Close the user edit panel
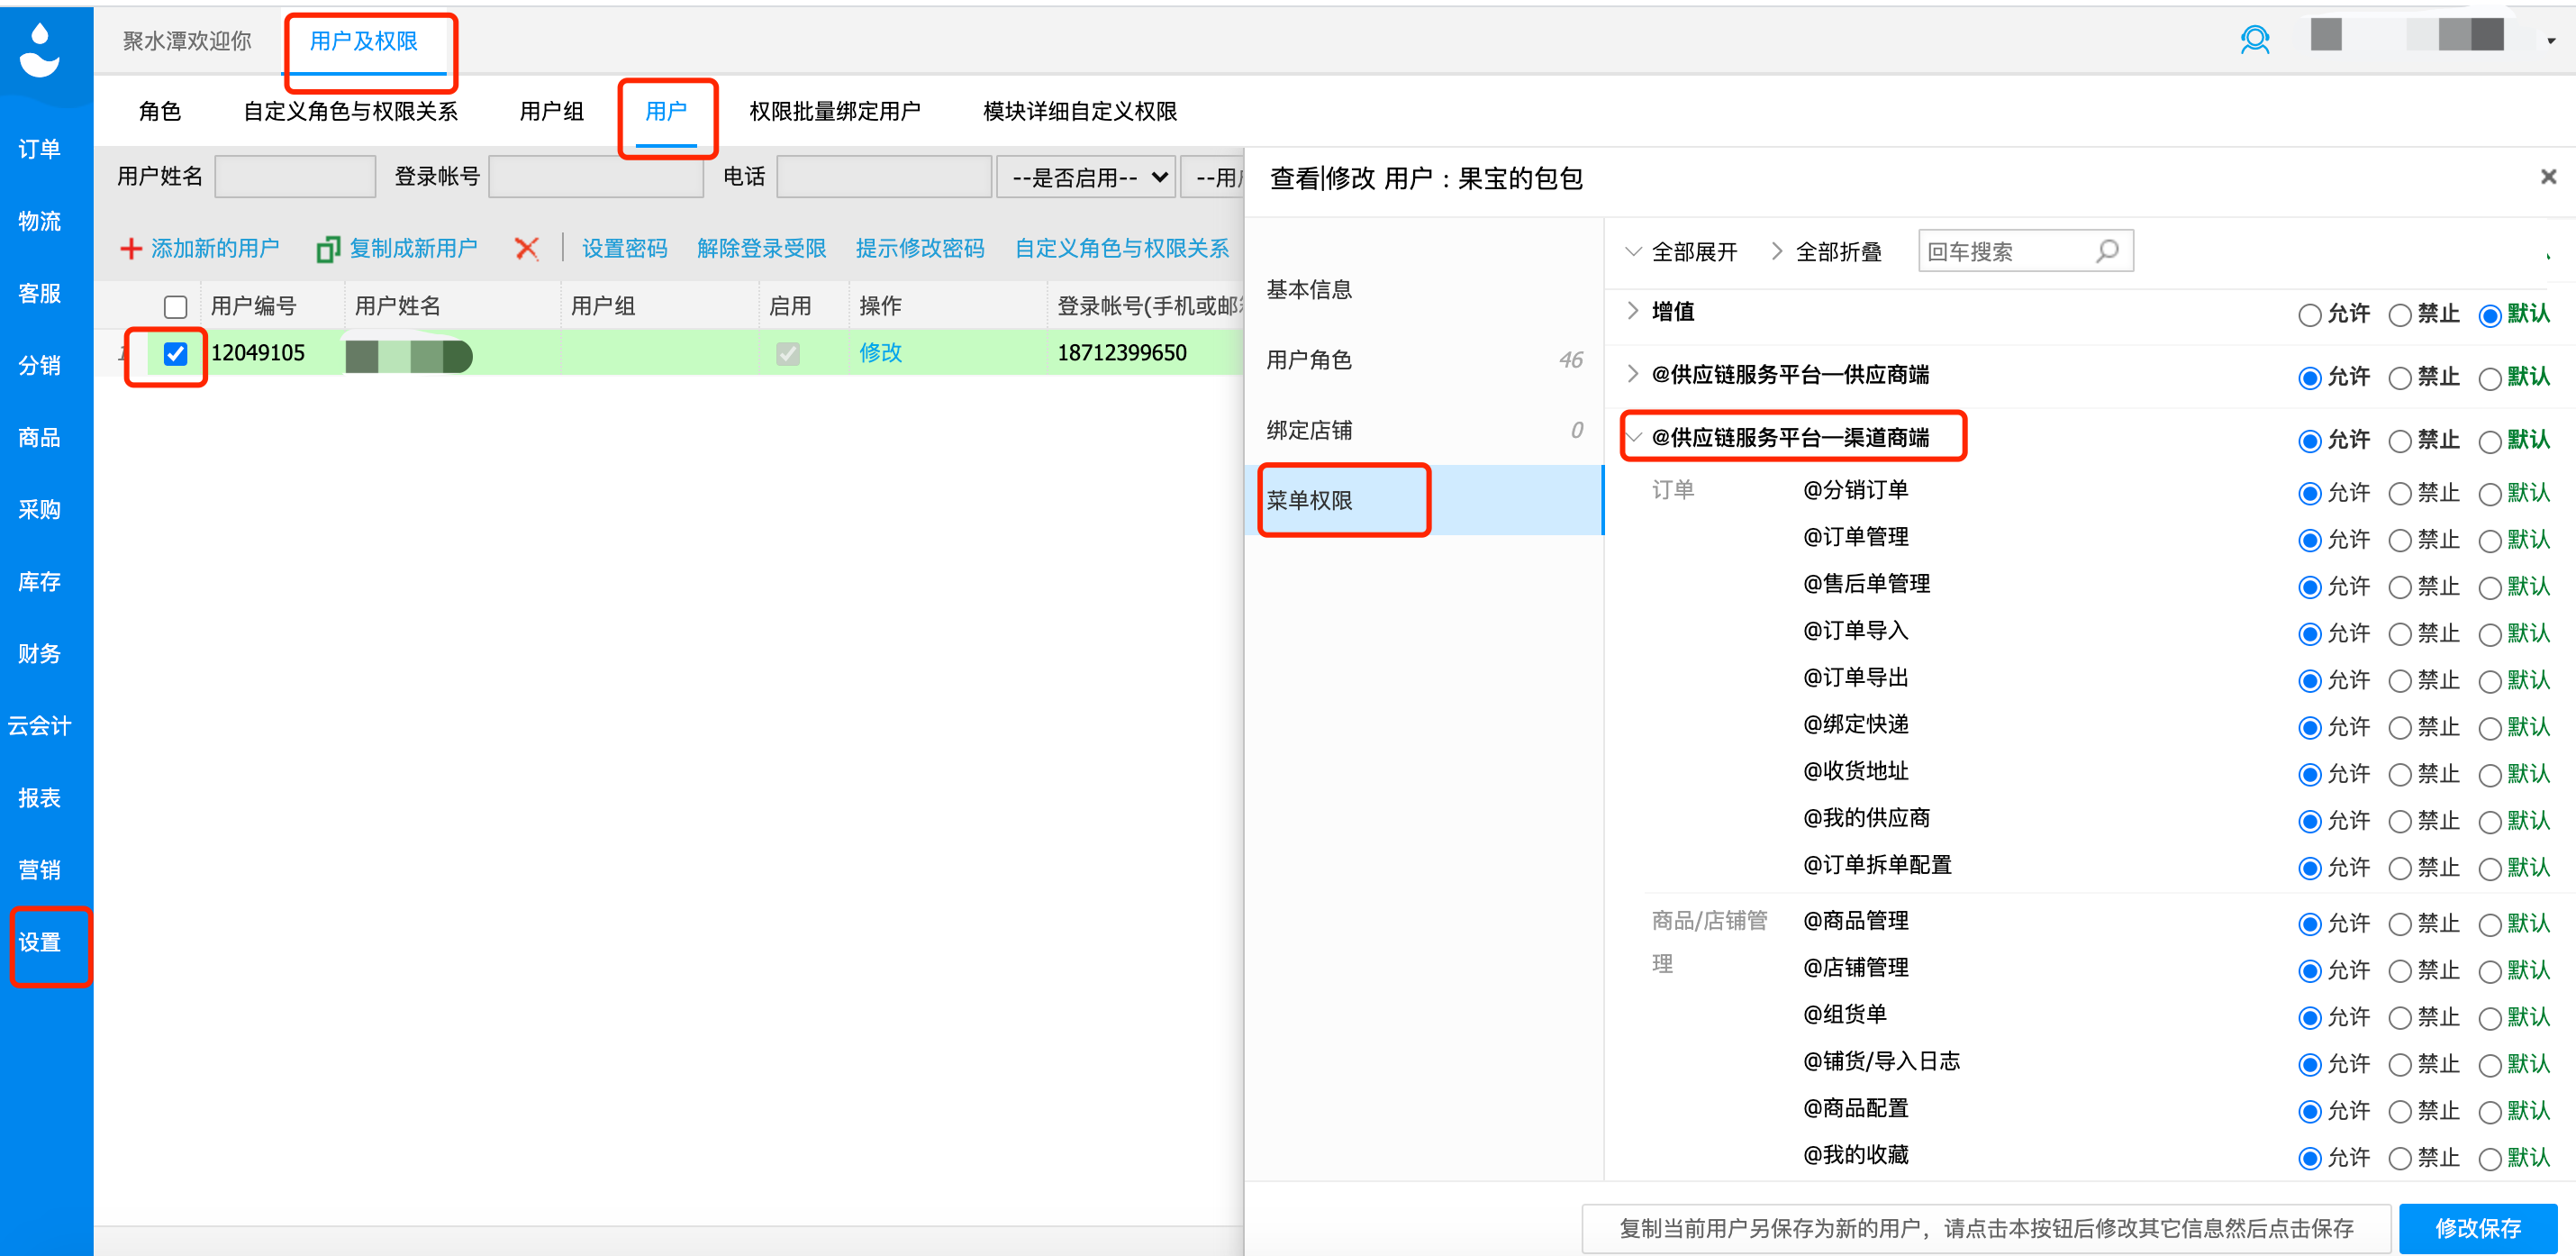 click(2548, 177)
